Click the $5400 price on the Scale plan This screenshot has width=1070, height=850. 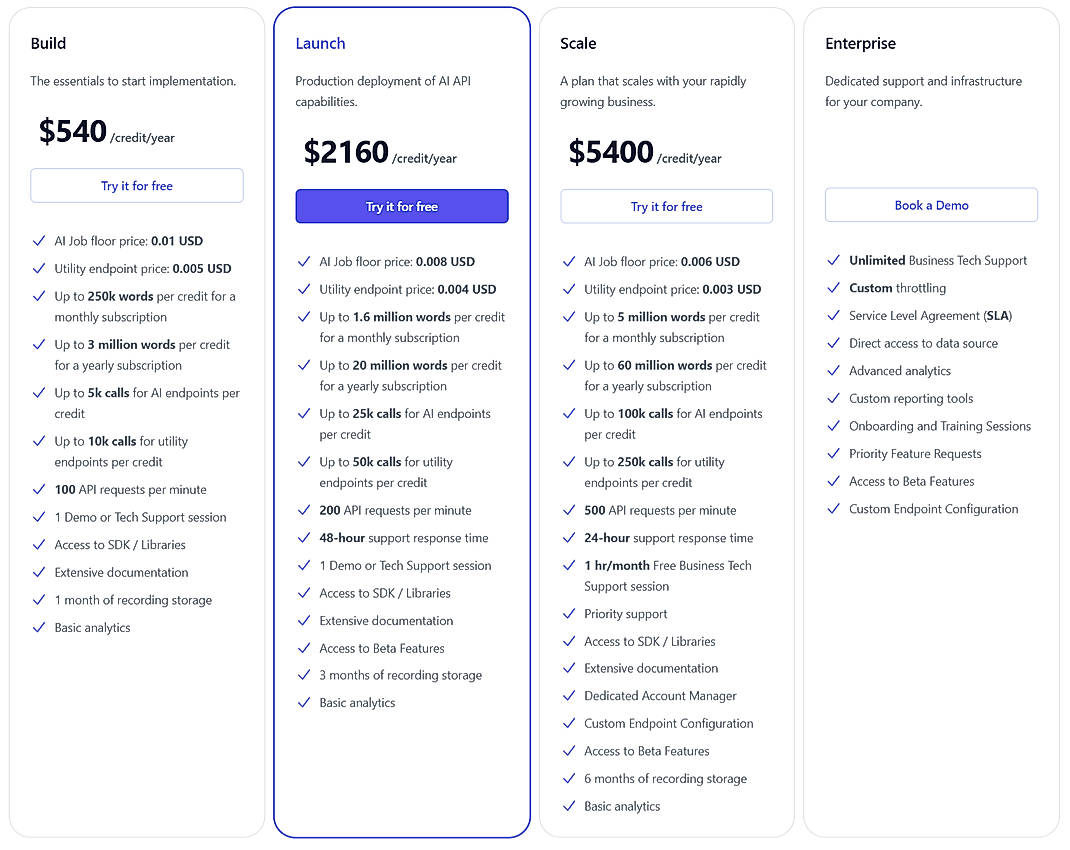click(x=611, y=153)
